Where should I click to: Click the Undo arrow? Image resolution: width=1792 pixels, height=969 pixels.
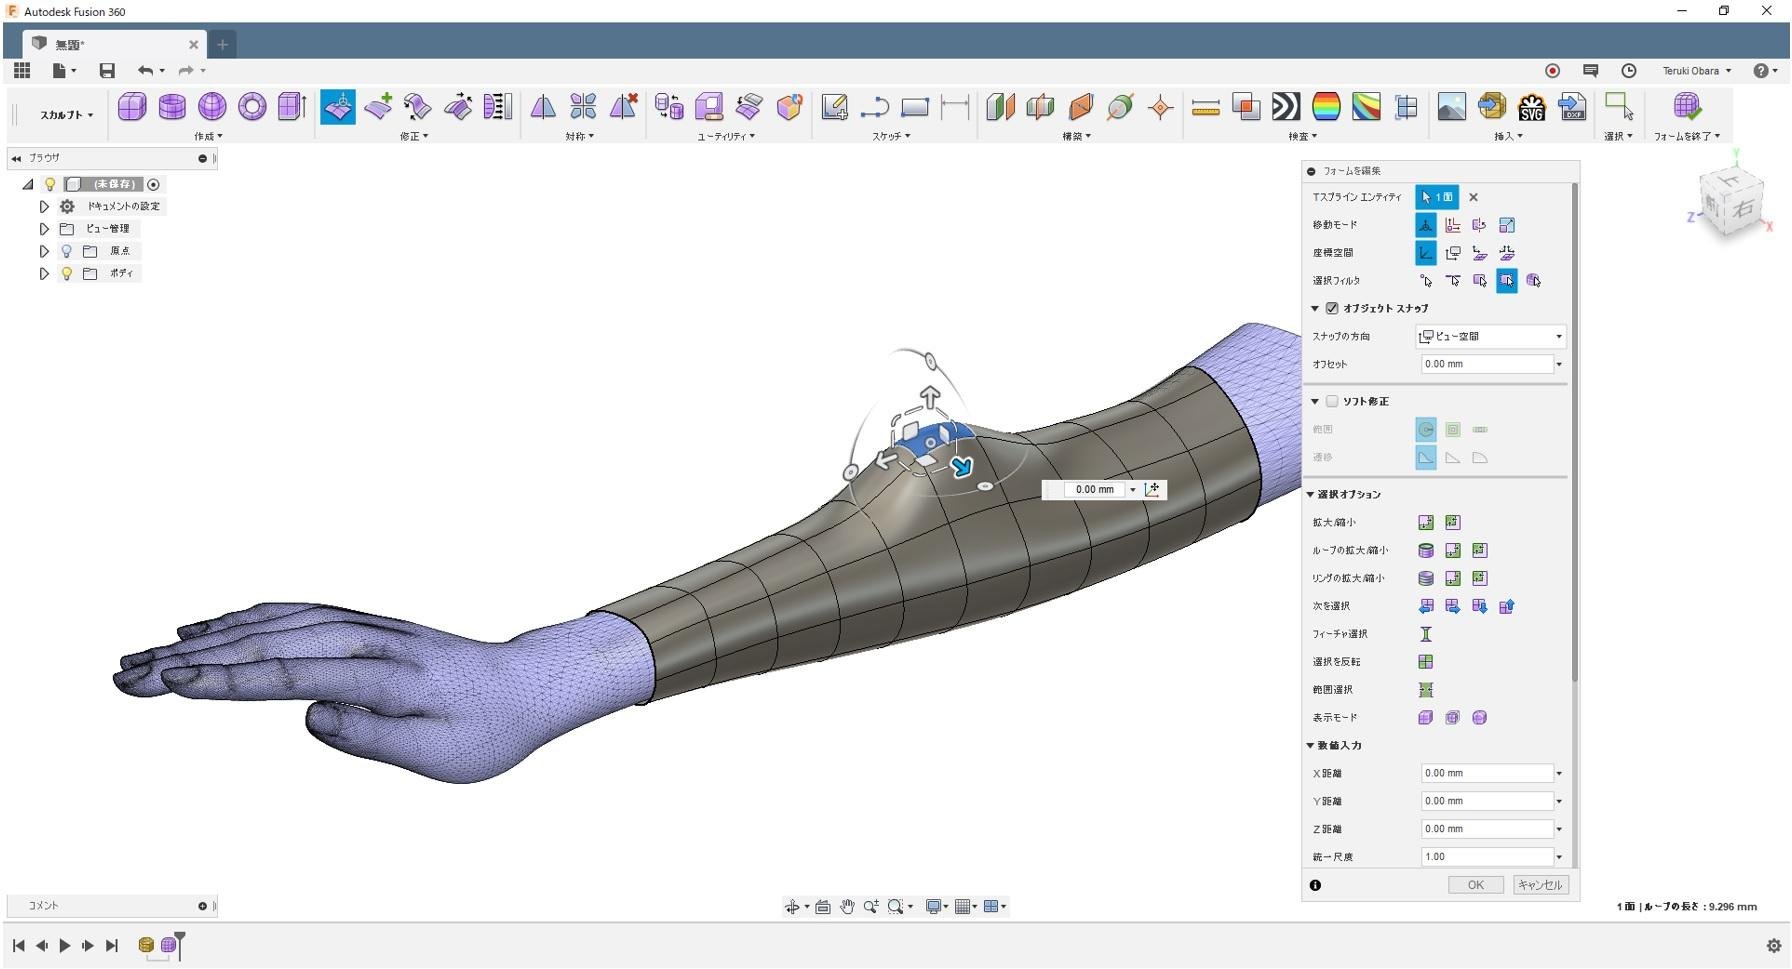point(146,70)
